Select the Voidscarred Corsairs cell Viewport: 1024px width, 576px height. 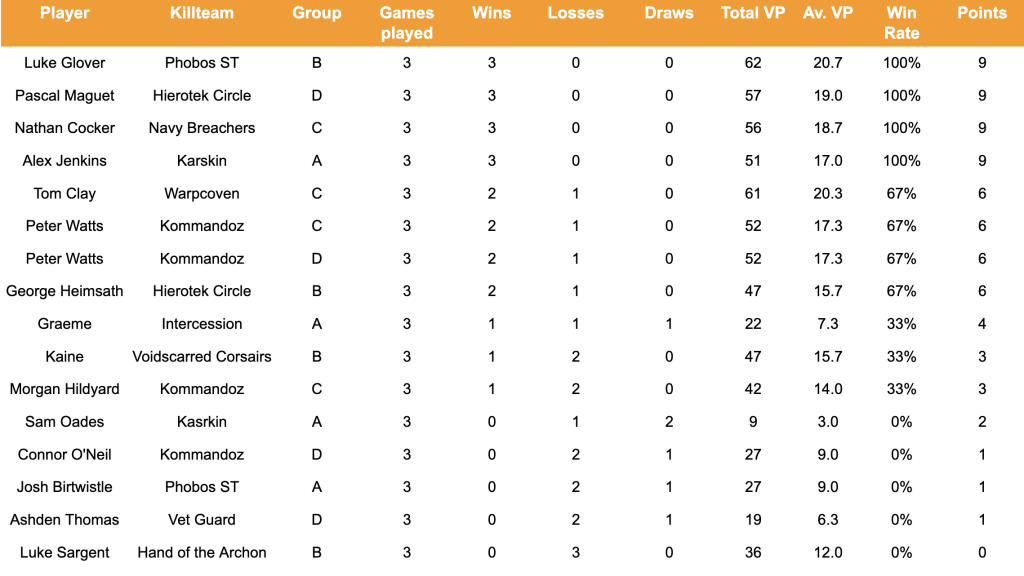pyautogui.click(x=202, y=357)
